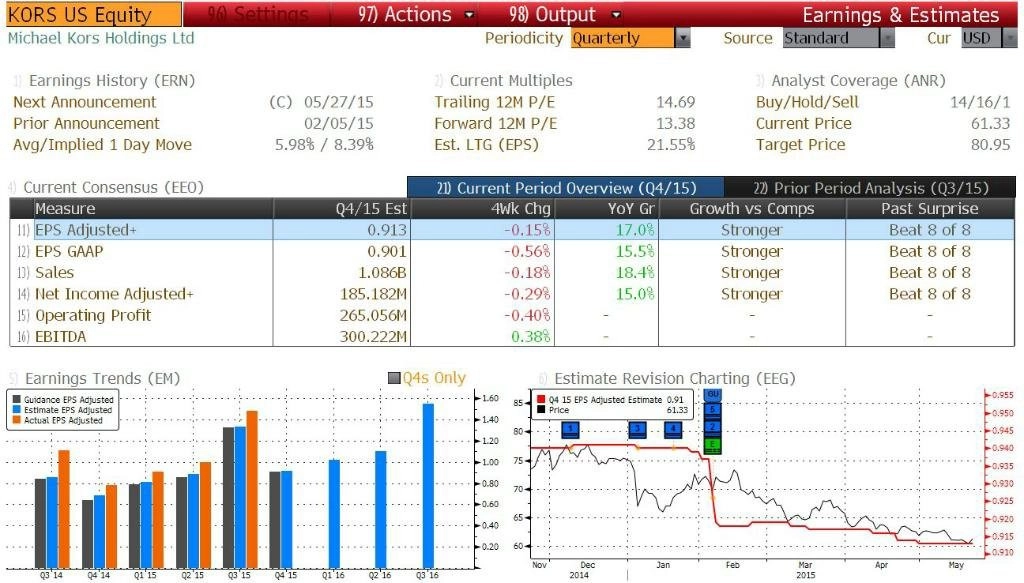Image resolution: width=1024 pixels, height=583 pixels.
Task: Click the KORS US Equity ticker field
Action: [94, 14]
